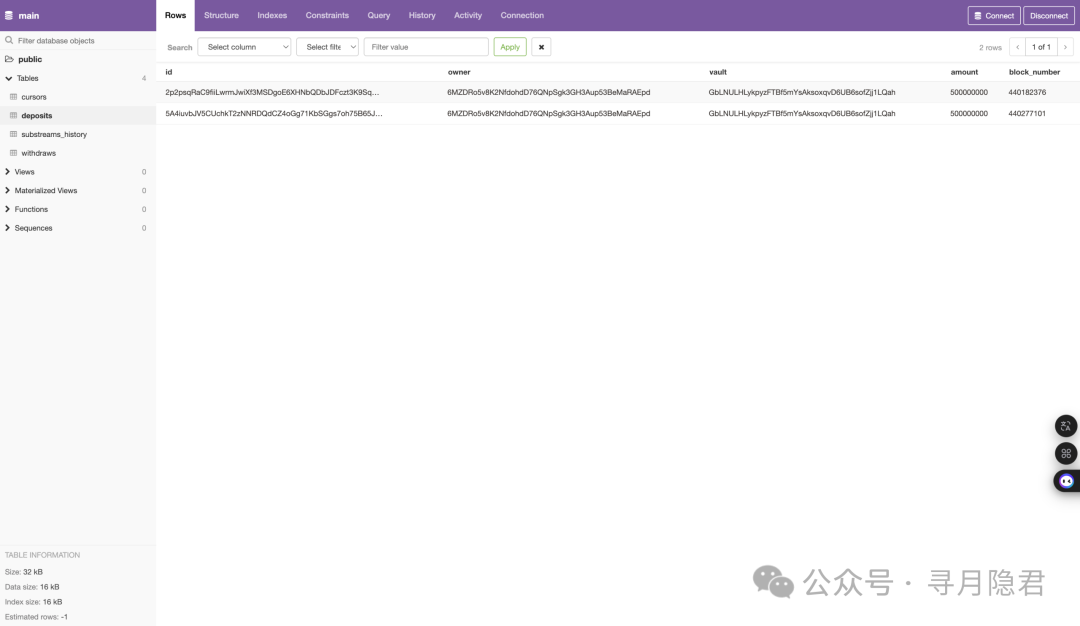Image resolution: width=1080 pixels, height=626 pixels.
Task: Click the Filter value input field
Action: pos(426,47)
